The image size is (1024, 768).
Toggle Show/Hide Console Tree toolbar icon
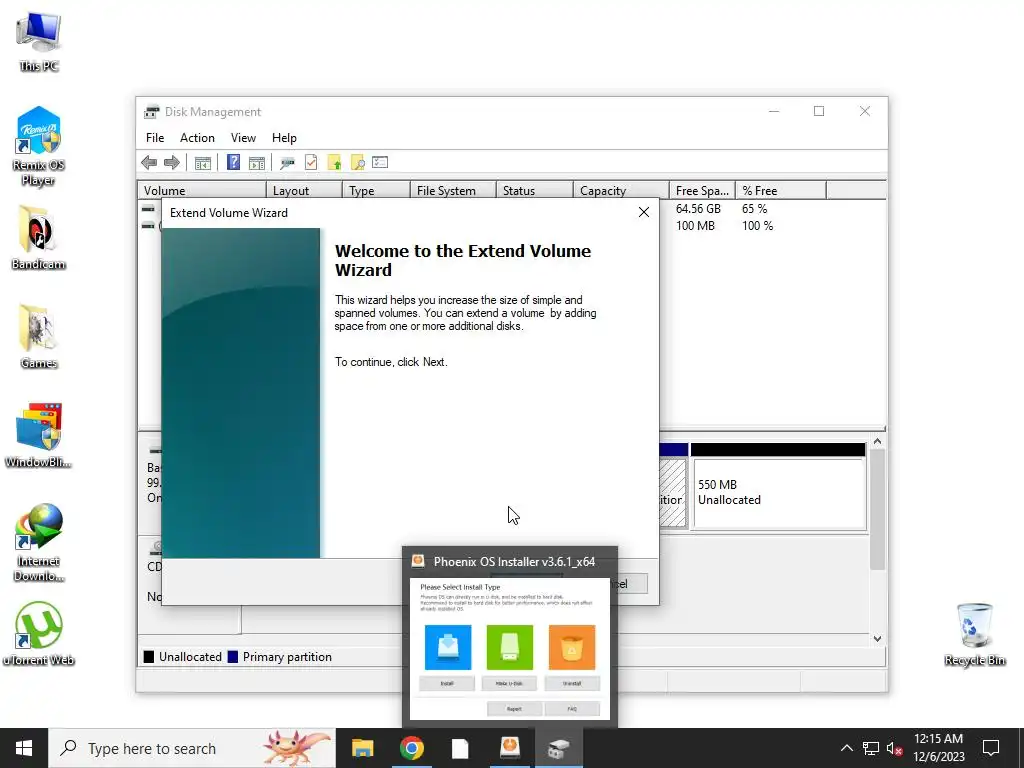click(203, 163)
